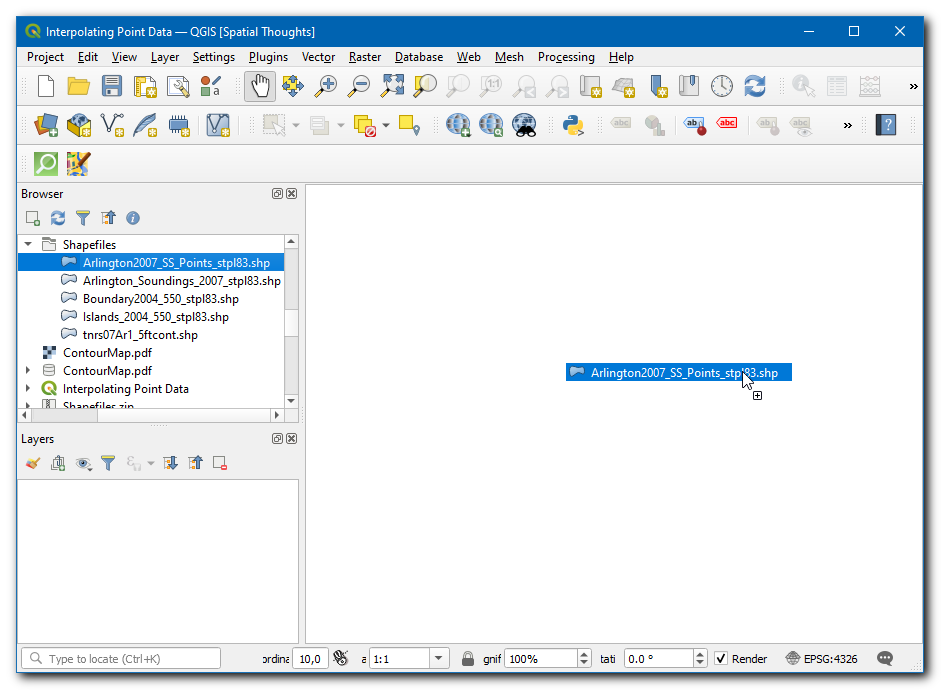Click the Zoom In magnifier icon
The width and height of the screenshot is (941, 690).
(x=325, y=87)
